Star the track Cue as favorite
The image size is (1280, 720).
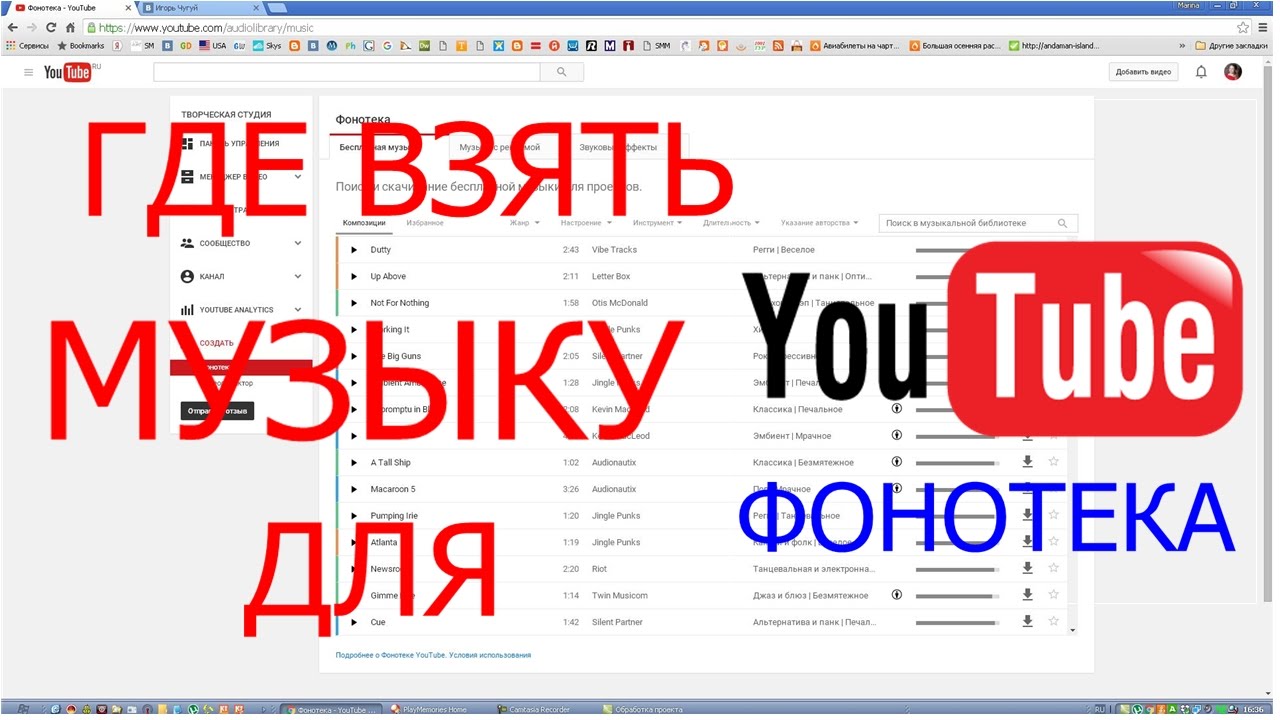click(1053, 621)
